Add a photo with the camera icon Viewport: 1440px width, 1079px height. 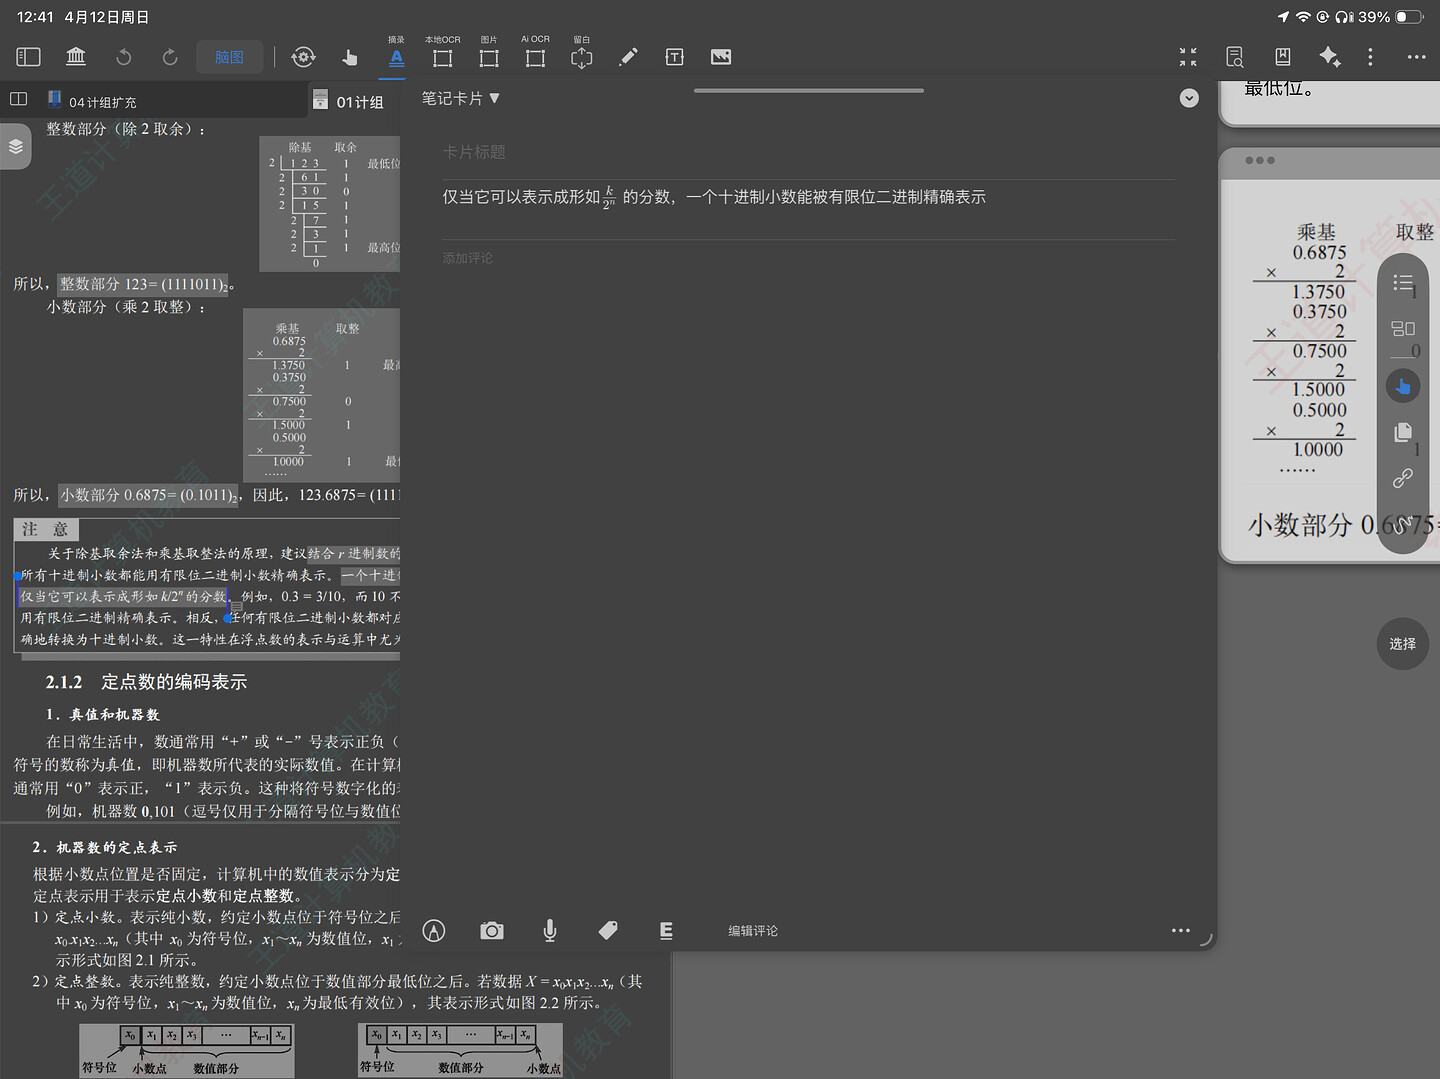point(491,931)
